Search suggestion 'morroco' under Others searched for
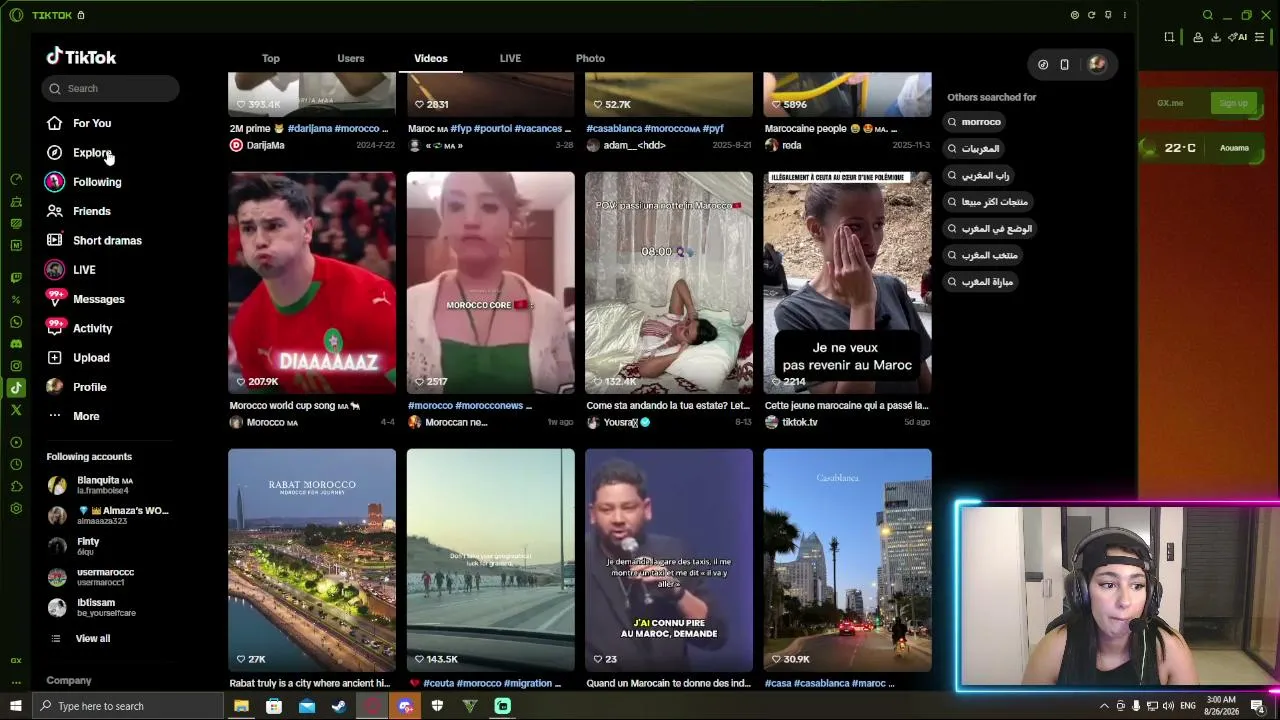The width and height of the screenshot is (1280, 720). [975, 122]
